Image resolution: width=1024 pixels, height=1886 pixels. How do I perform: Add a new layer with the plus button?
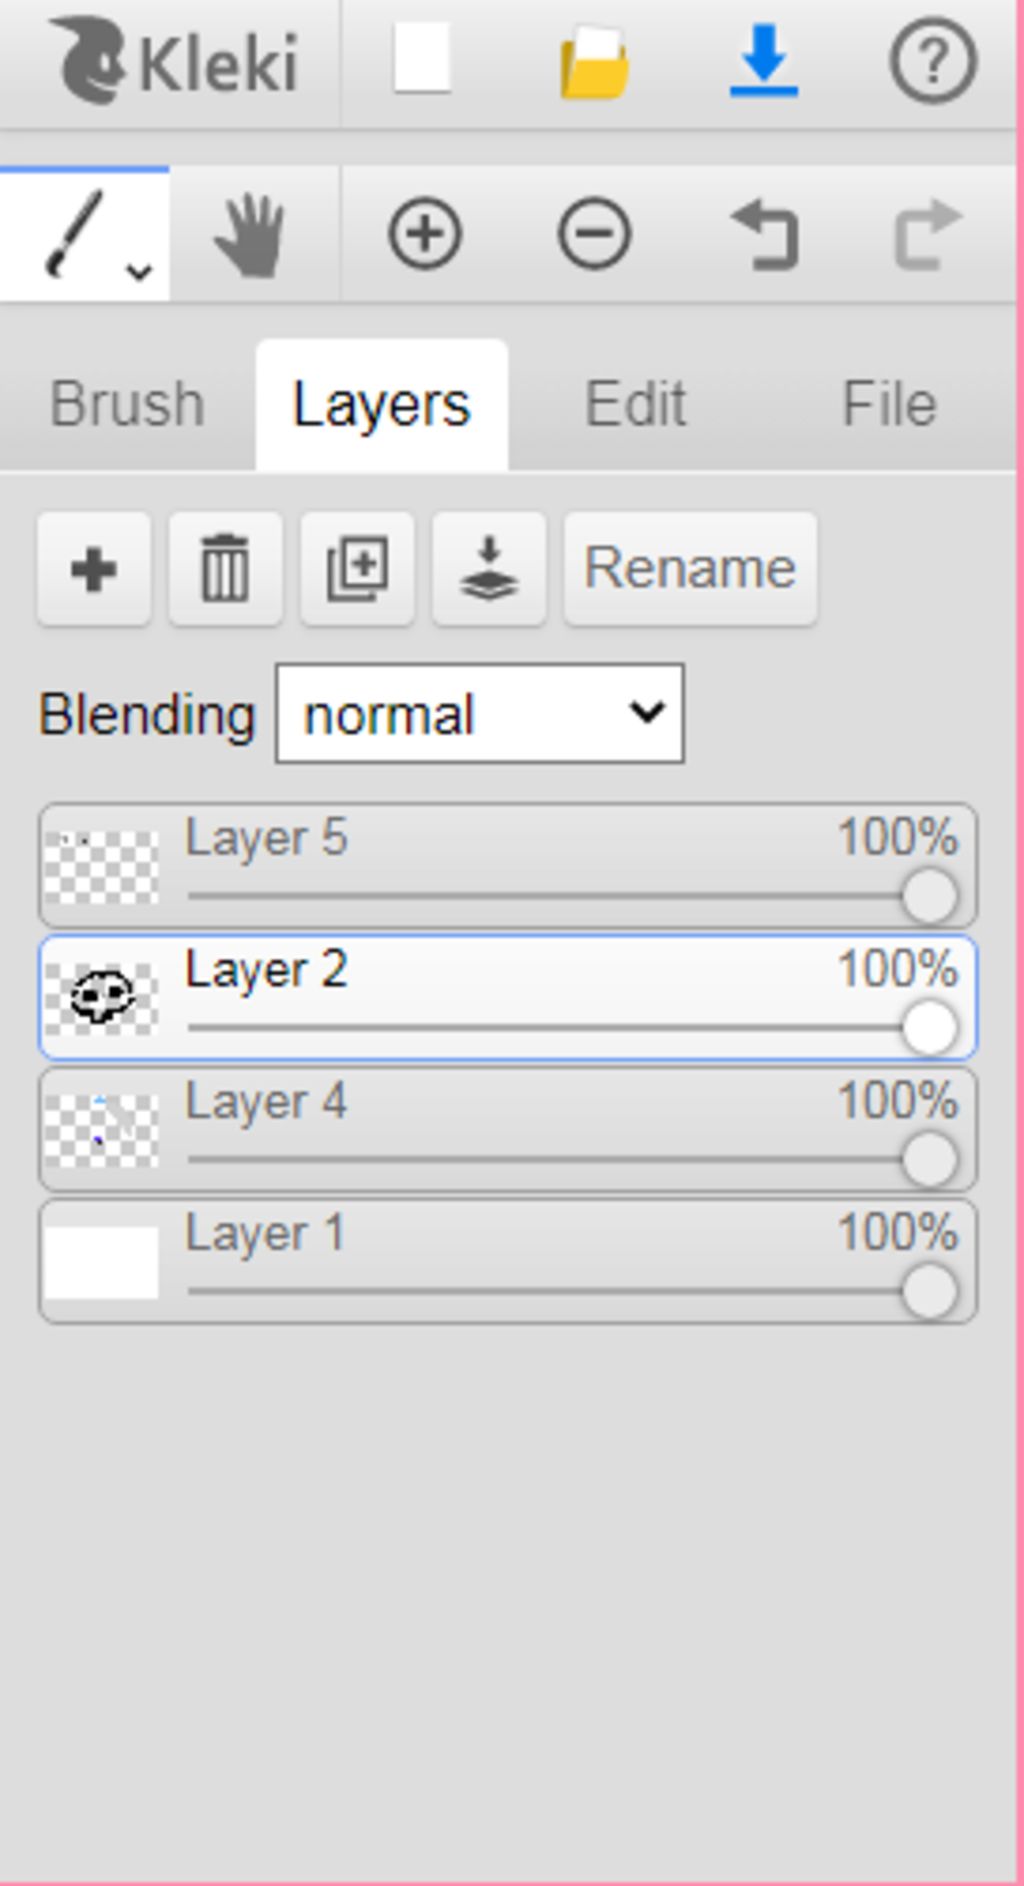94,569
